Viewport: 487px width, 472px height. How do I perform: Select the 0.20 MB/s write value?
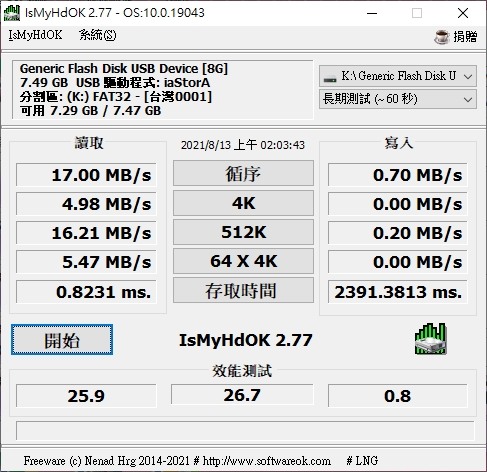(x=398, y=233)
